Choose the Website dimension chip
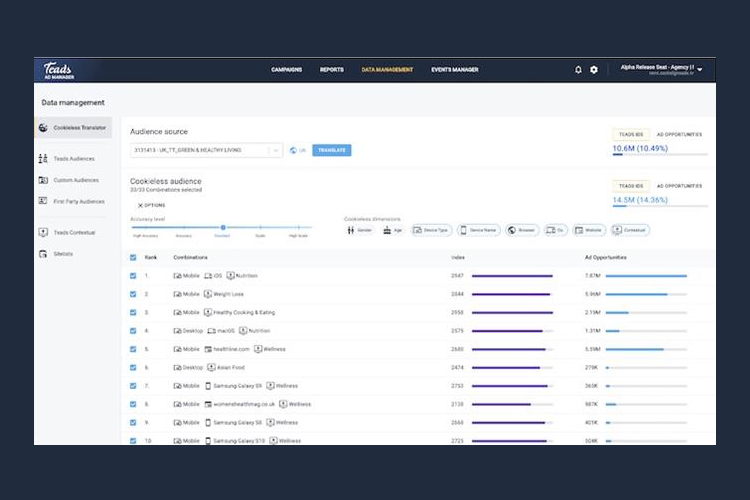 click(x=591, y=230)
